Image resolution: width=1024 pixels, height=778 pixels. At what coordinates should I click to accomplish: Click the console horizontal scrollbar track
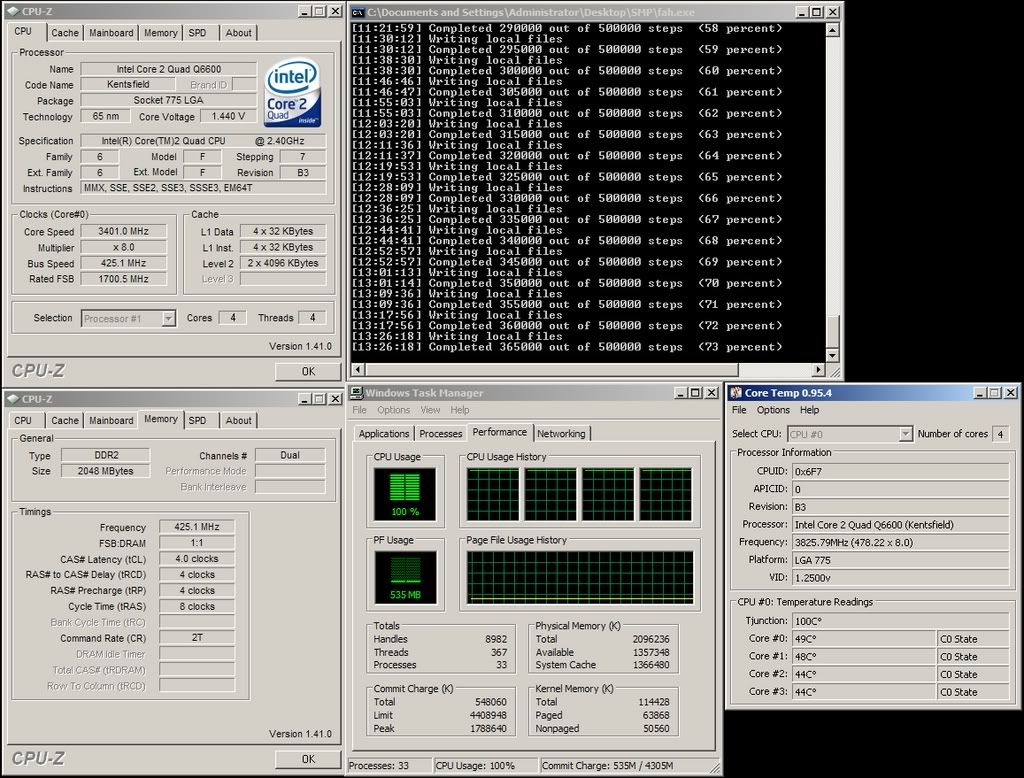[588, 370]
